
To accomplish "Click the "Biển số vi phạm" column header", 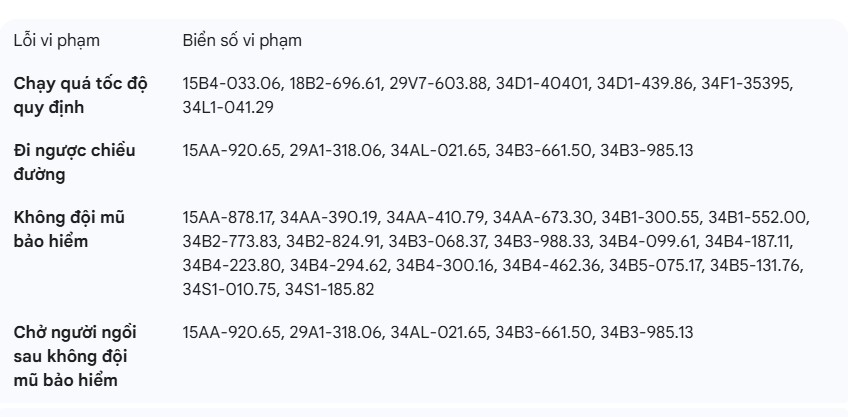I will pyautogui.click(x=242, y=41).
